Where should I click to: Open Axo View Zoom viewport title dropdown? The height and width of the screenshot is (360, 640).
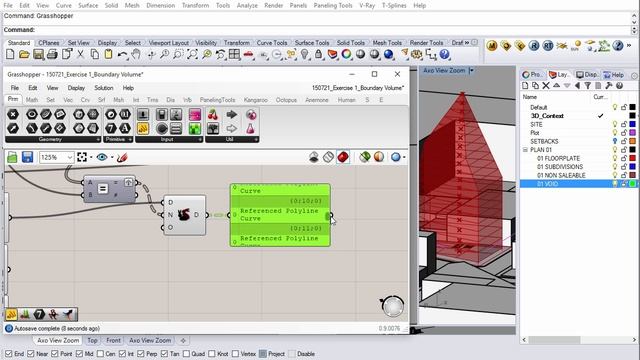[x=472, y=71]
